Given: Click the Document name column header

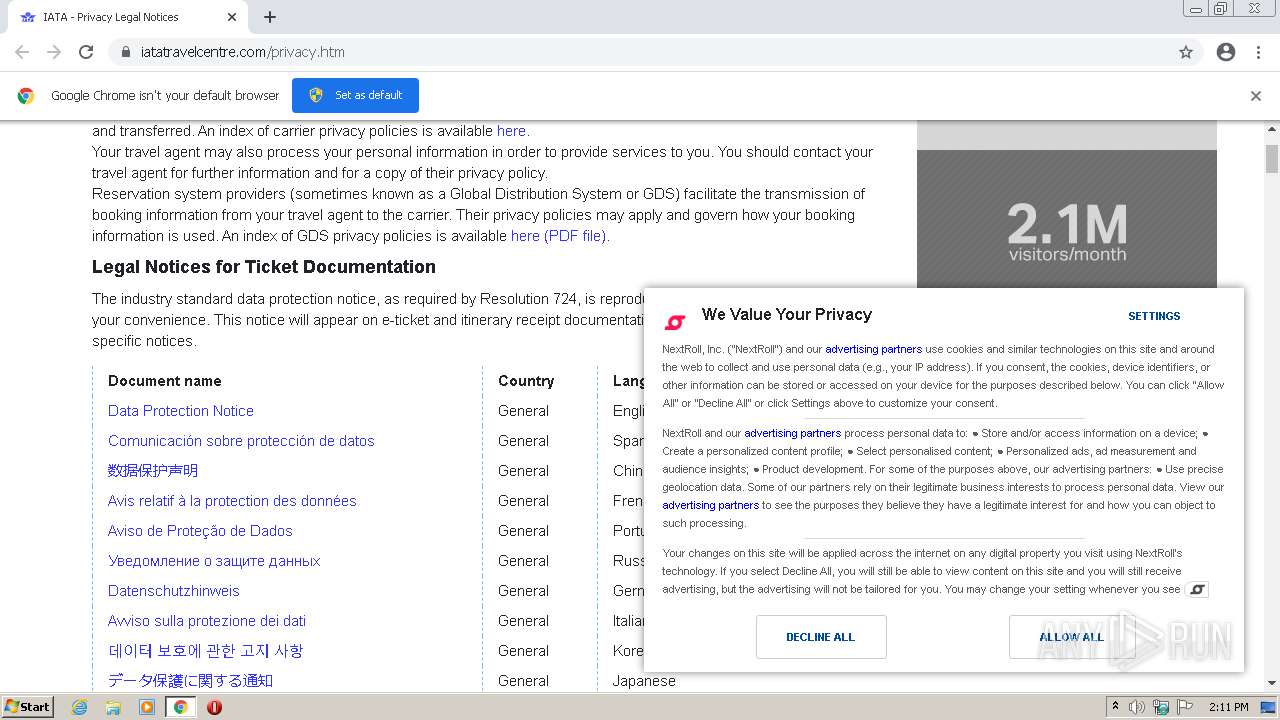Looking at the screenshot, I should point(165,381).
